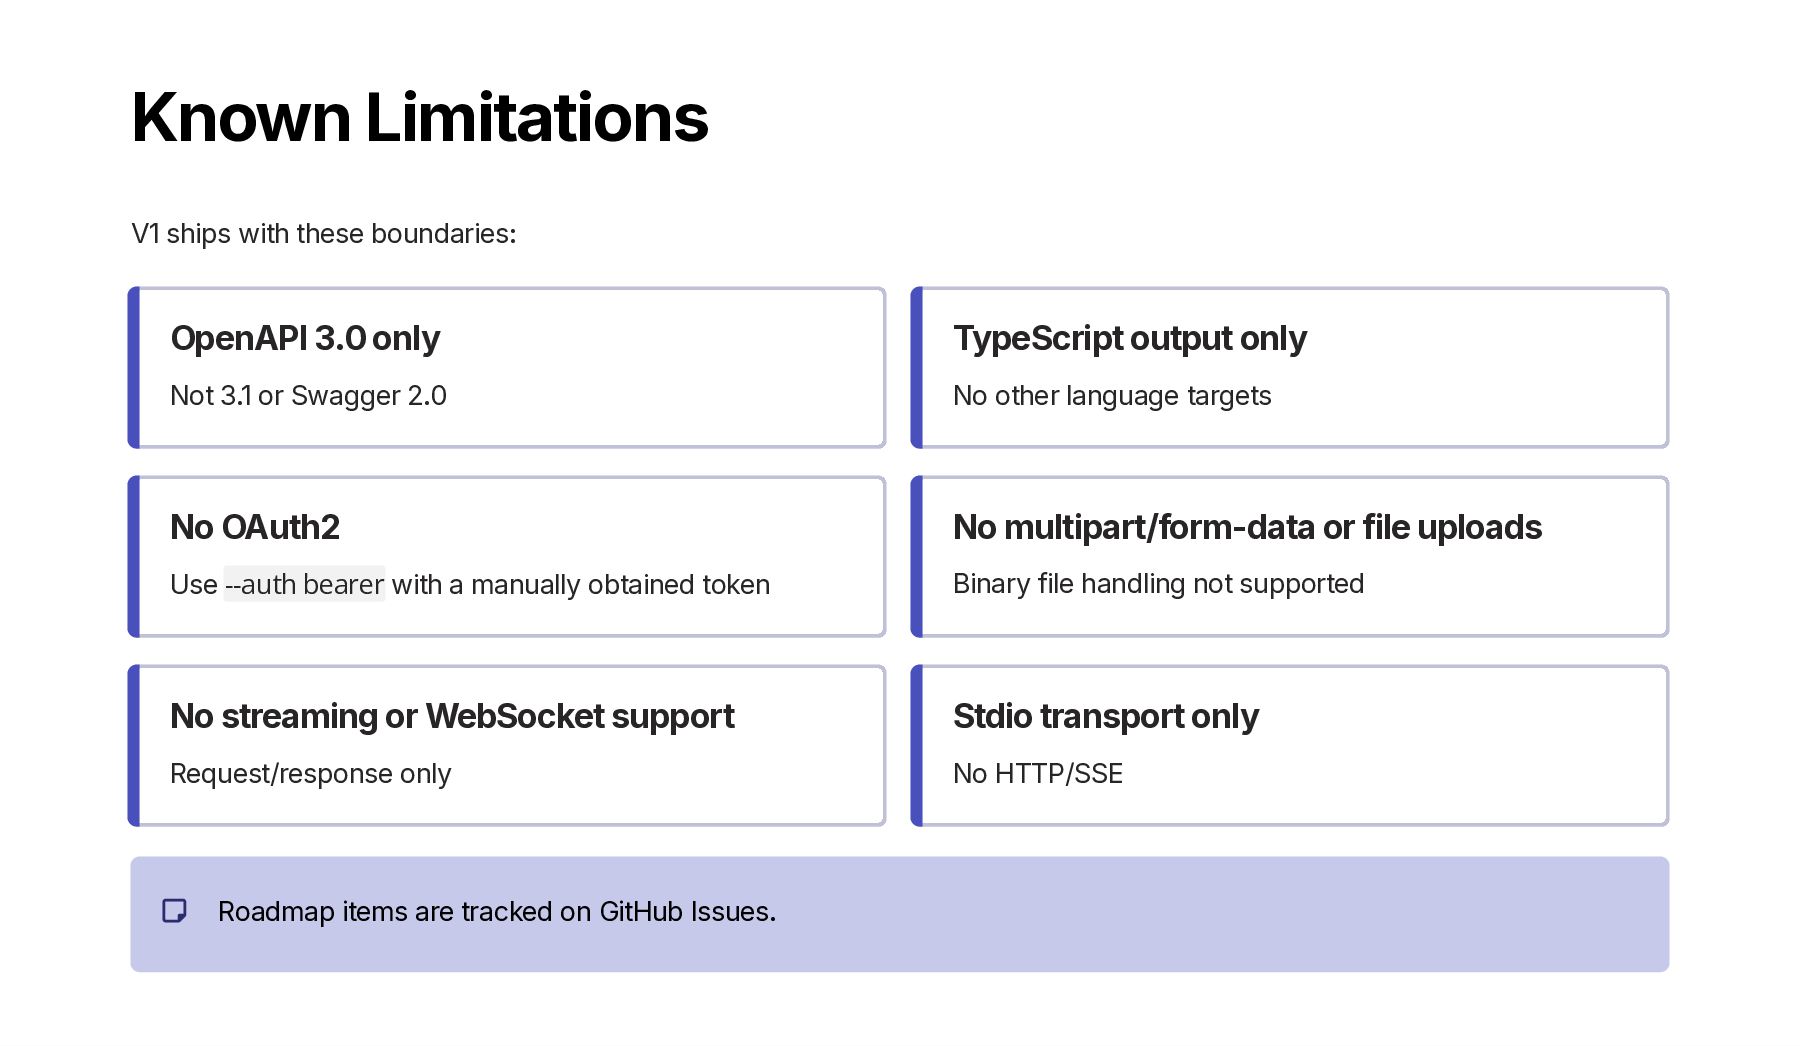Click the blue accent bar of OpenAPI card
Viewport: 1800px width, 1046px height.
(134, 367)
